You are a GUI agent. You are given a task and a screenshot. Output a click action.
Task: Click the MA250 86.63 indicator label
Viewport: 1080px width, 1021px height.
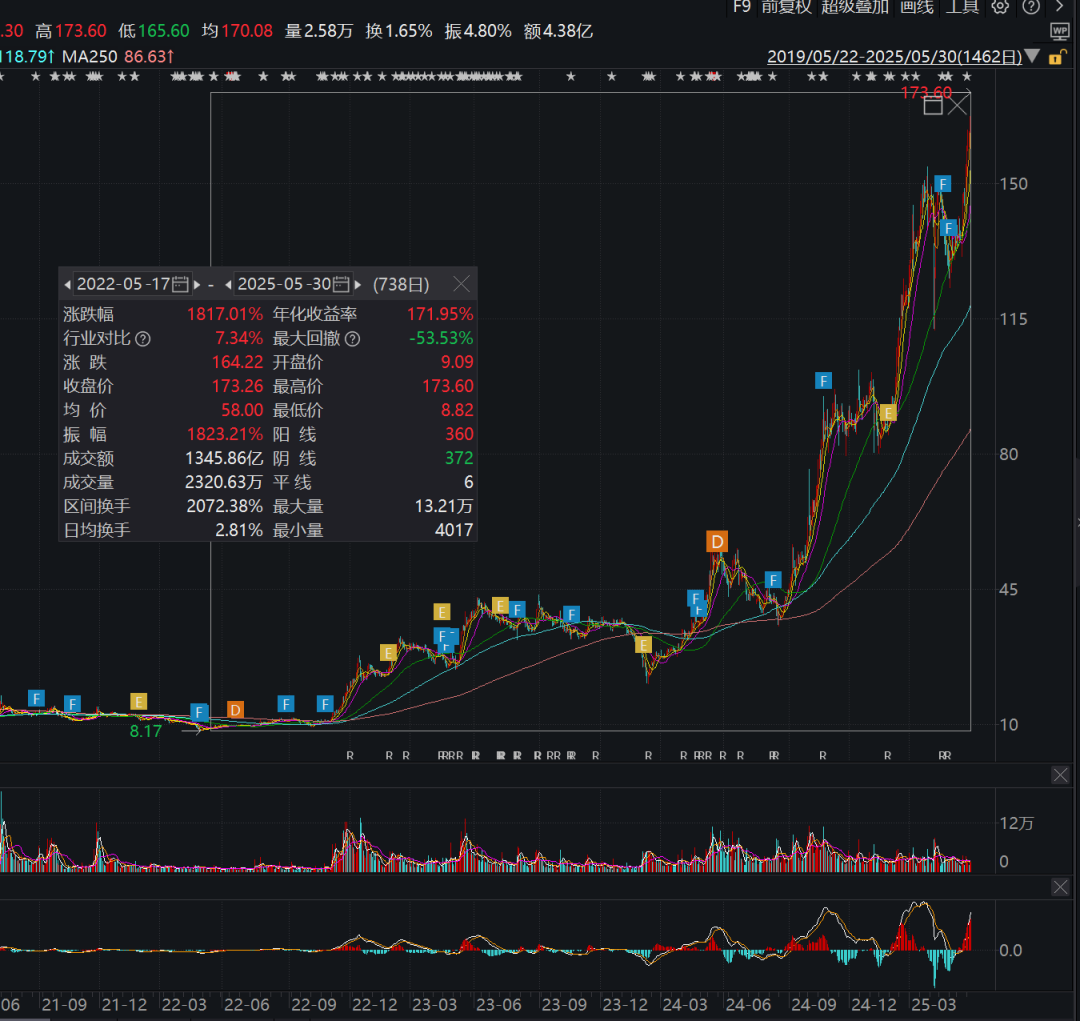click(118, 56)
